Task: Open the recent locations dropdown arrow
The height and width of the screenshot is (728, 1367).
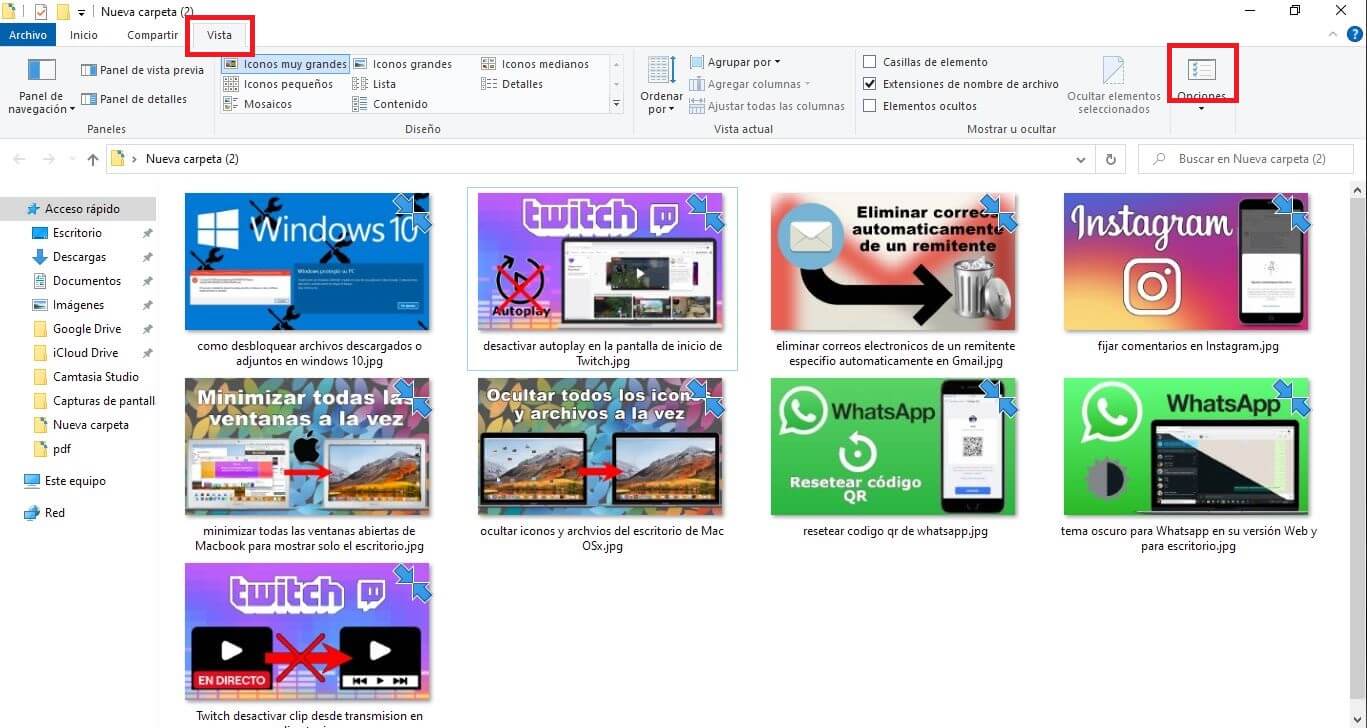Action: [x=72, y=160]
